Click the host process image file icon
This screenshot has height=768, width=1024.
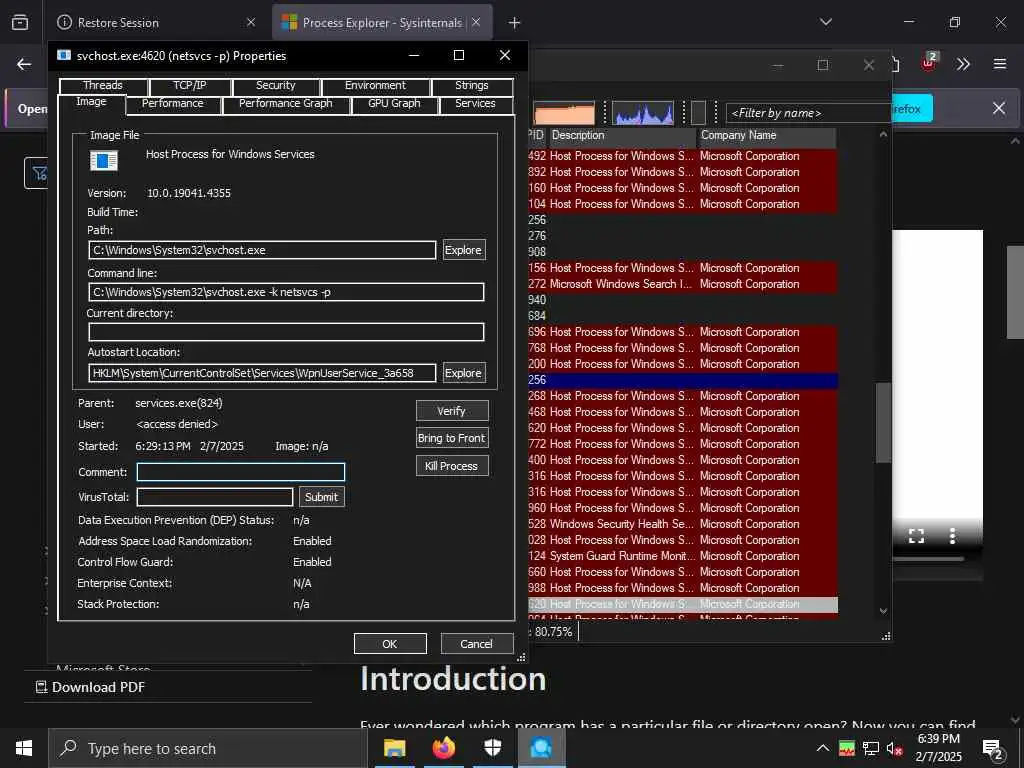[104, 161]
